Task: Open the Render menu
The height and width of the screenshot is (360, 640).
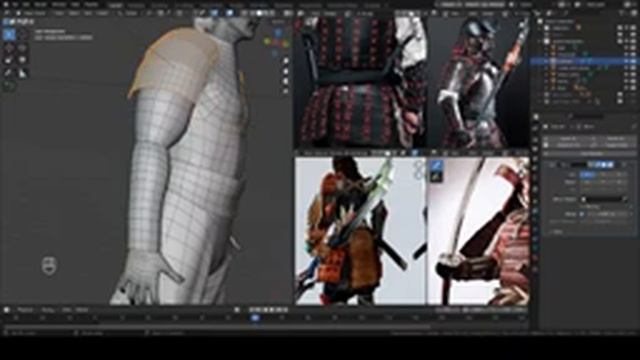Action: click(x=40, y=4)
